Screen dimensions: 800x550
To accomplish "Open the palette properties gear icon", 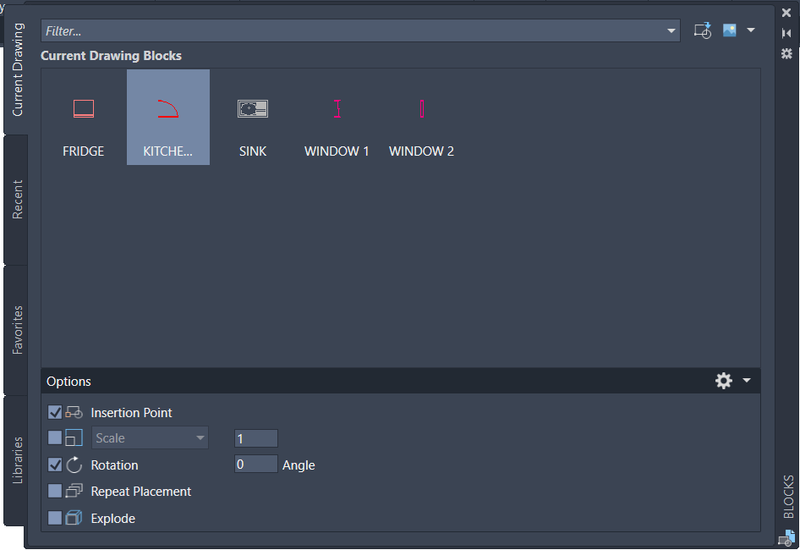I will (786, 54).
